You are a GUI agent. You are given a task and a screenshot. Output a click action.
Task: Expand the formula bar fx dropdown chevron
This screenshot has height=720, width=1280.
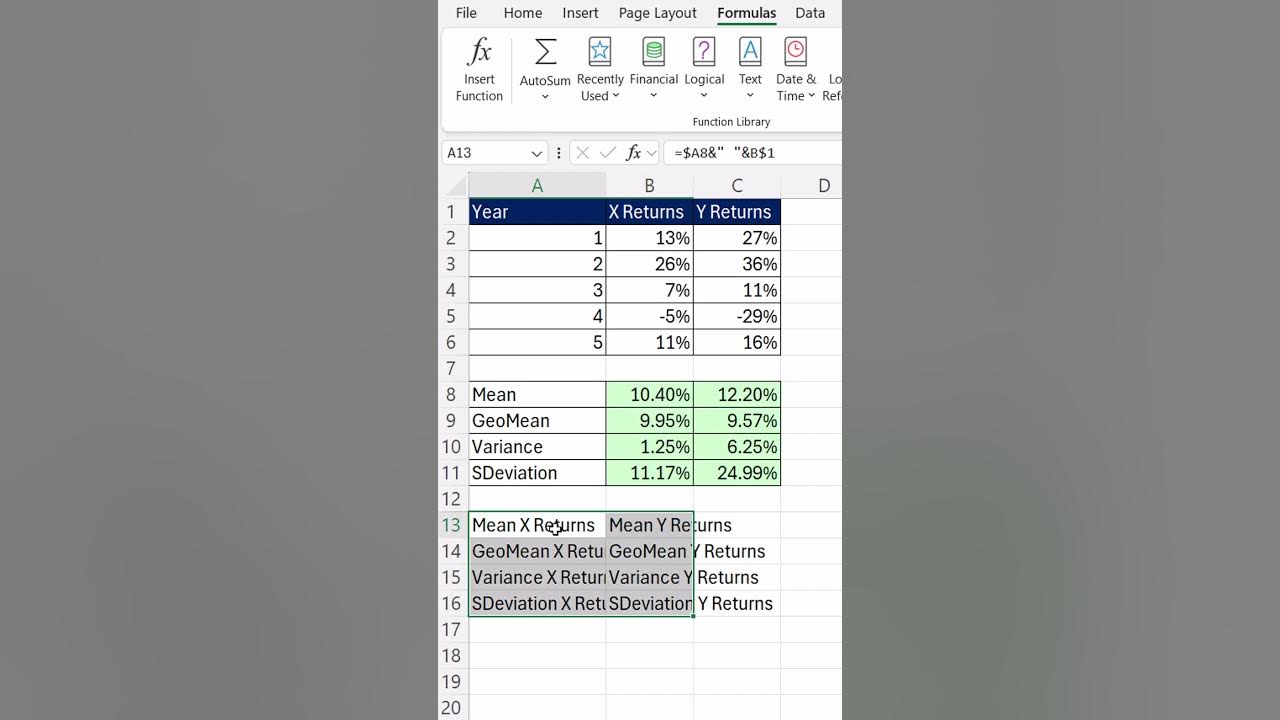click(652, 153)
